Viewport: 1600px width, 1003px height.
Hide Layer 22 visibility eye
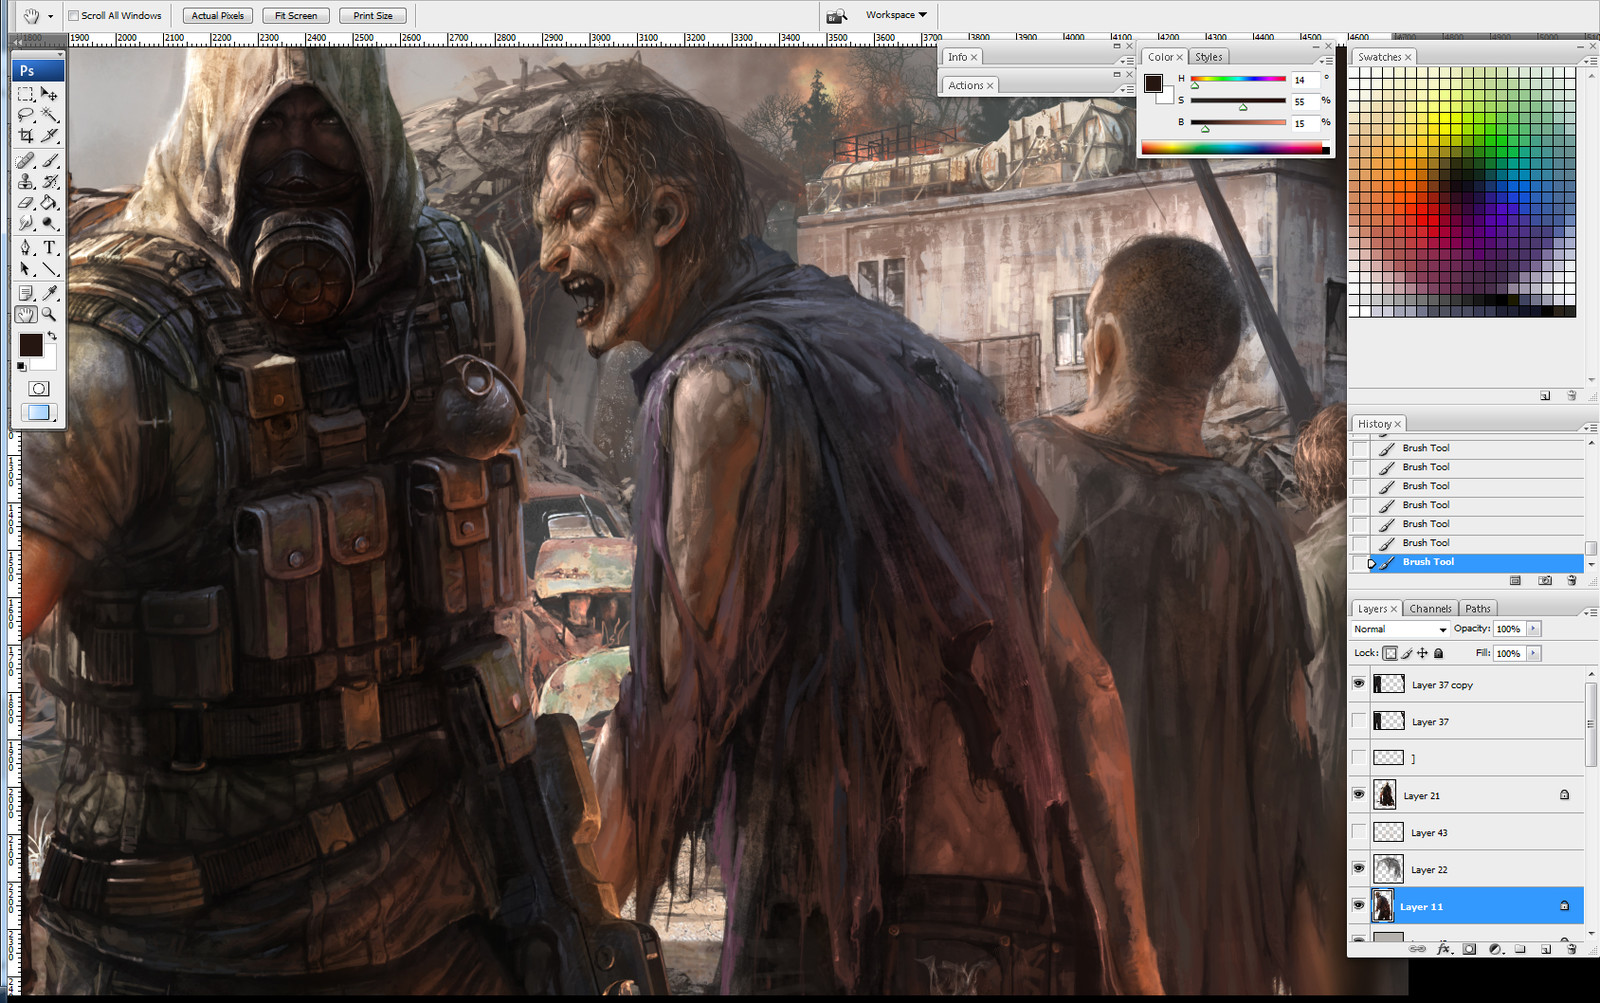point(1359,868)
